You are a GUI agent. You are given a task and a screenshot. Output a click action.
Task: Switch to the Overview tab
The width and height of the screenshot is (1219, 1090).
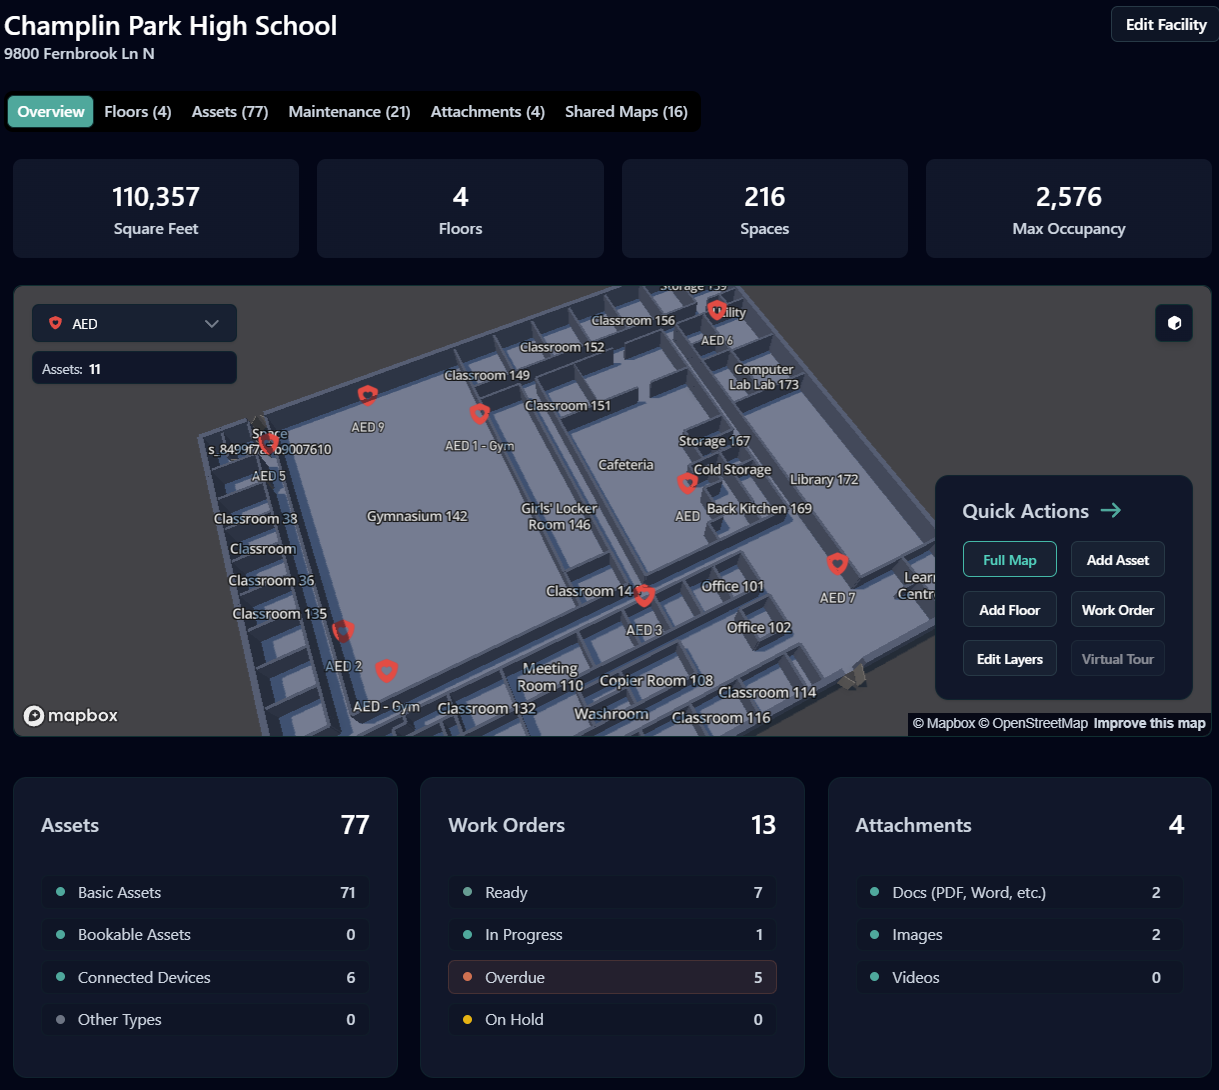[x=51, y=111]
